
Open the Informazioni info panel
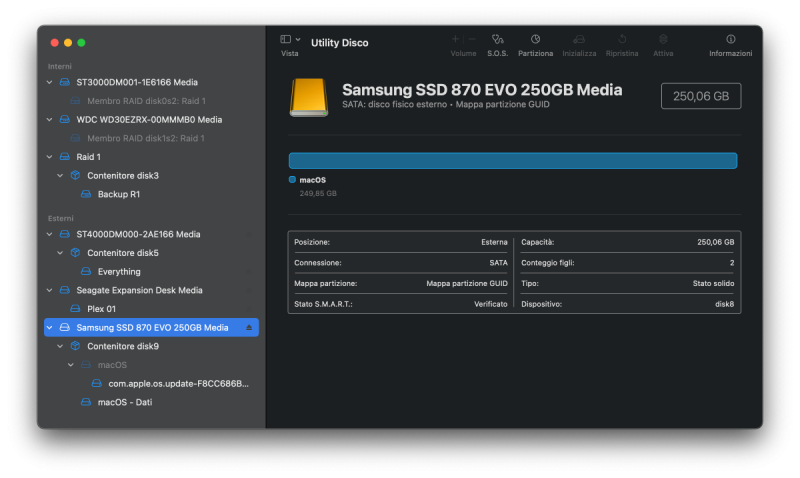[730, 39]
